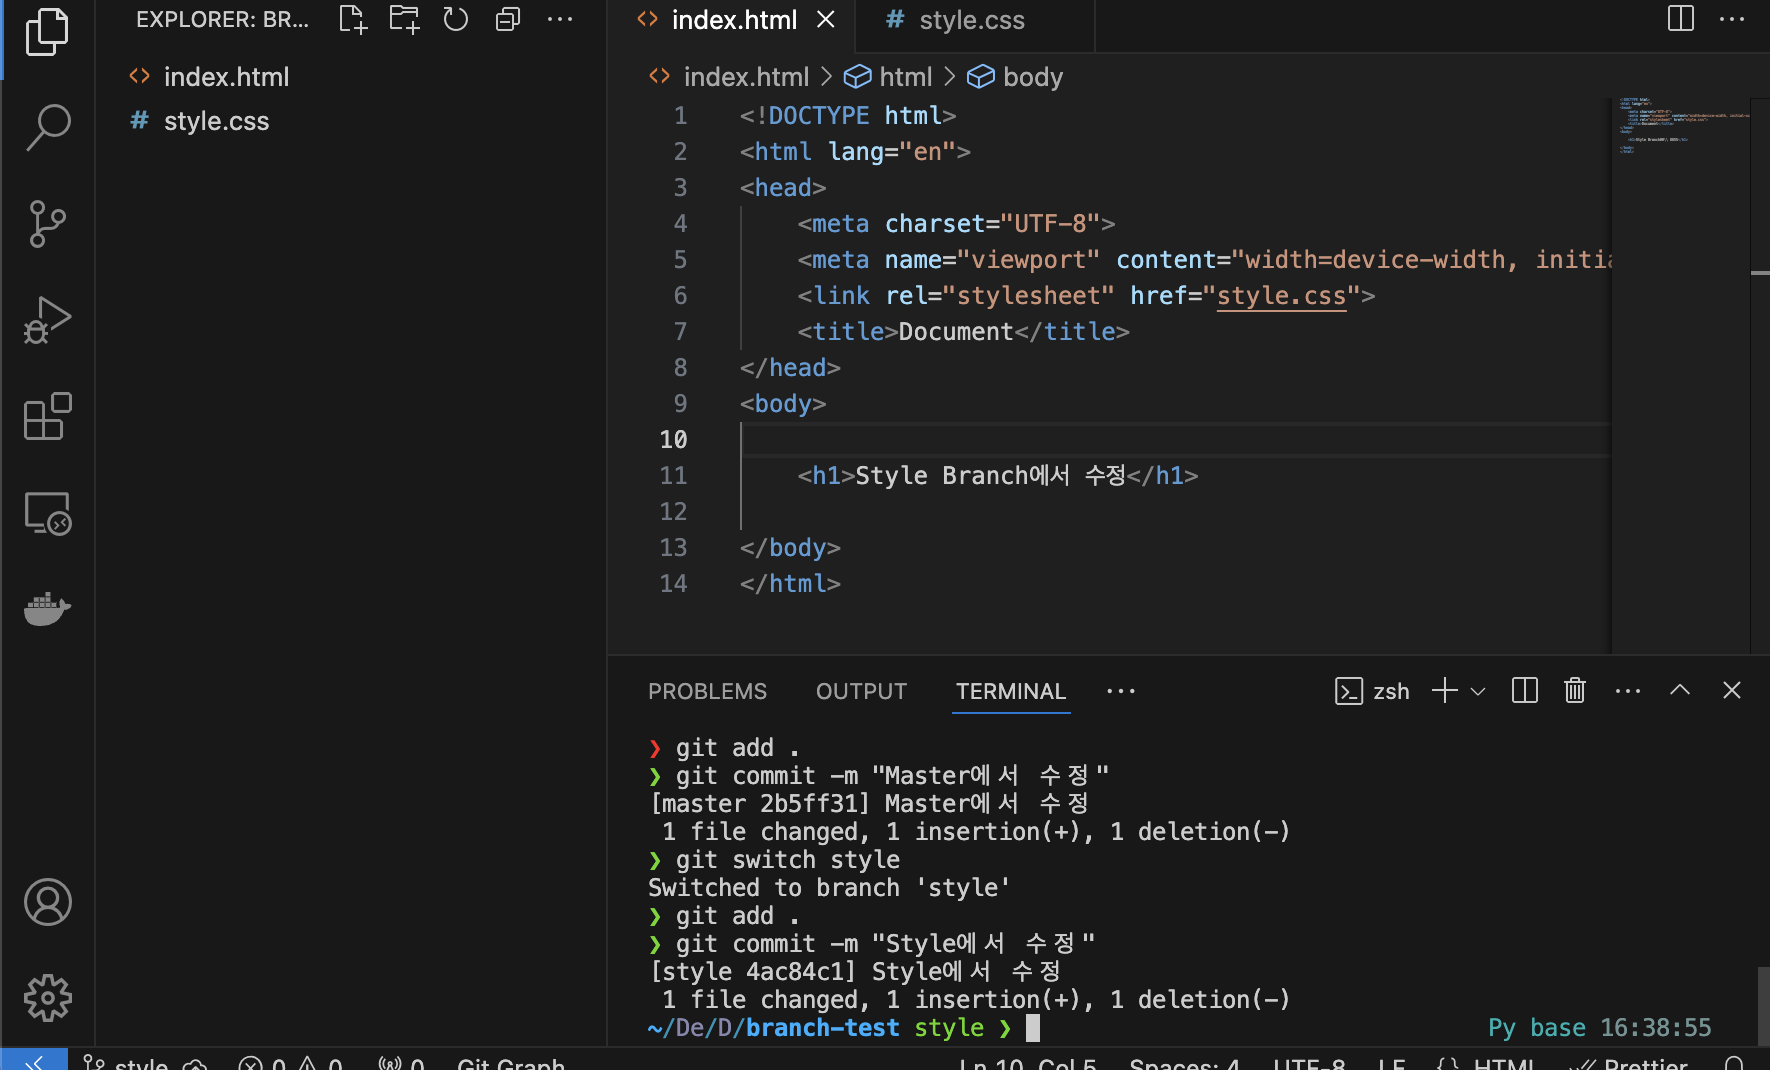Click the Prettier status bar item

1630,1063
